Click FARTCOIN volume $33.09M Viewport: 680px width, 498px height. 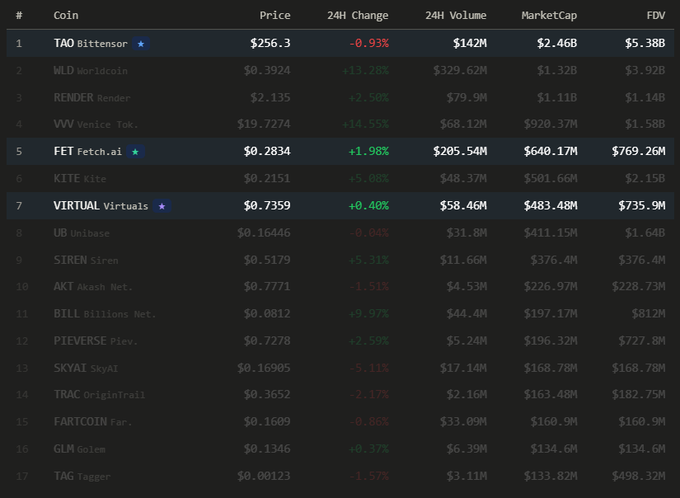click(x=463, y=422)
